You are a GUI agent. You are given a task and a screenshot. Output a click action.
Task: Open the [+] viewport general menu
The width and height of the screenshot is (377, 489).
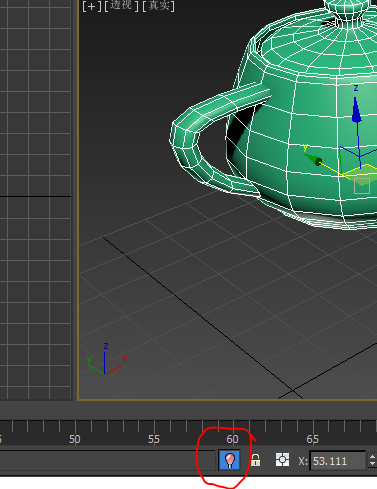coord(91,6)
